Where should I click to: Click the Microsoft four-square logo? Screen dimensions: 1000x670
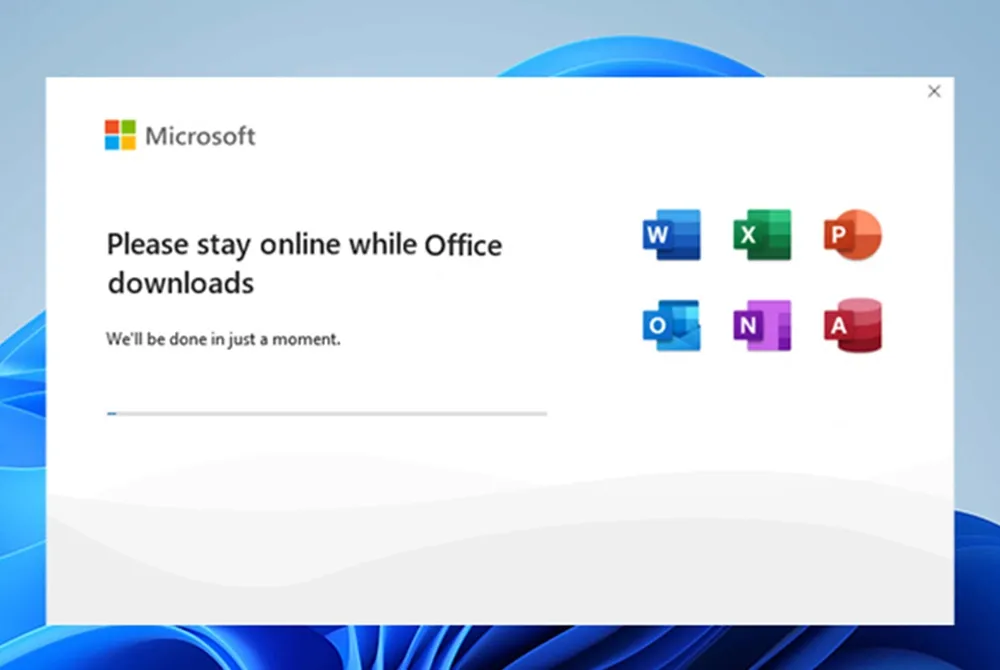pyautogui.click(x=121, y=135)
